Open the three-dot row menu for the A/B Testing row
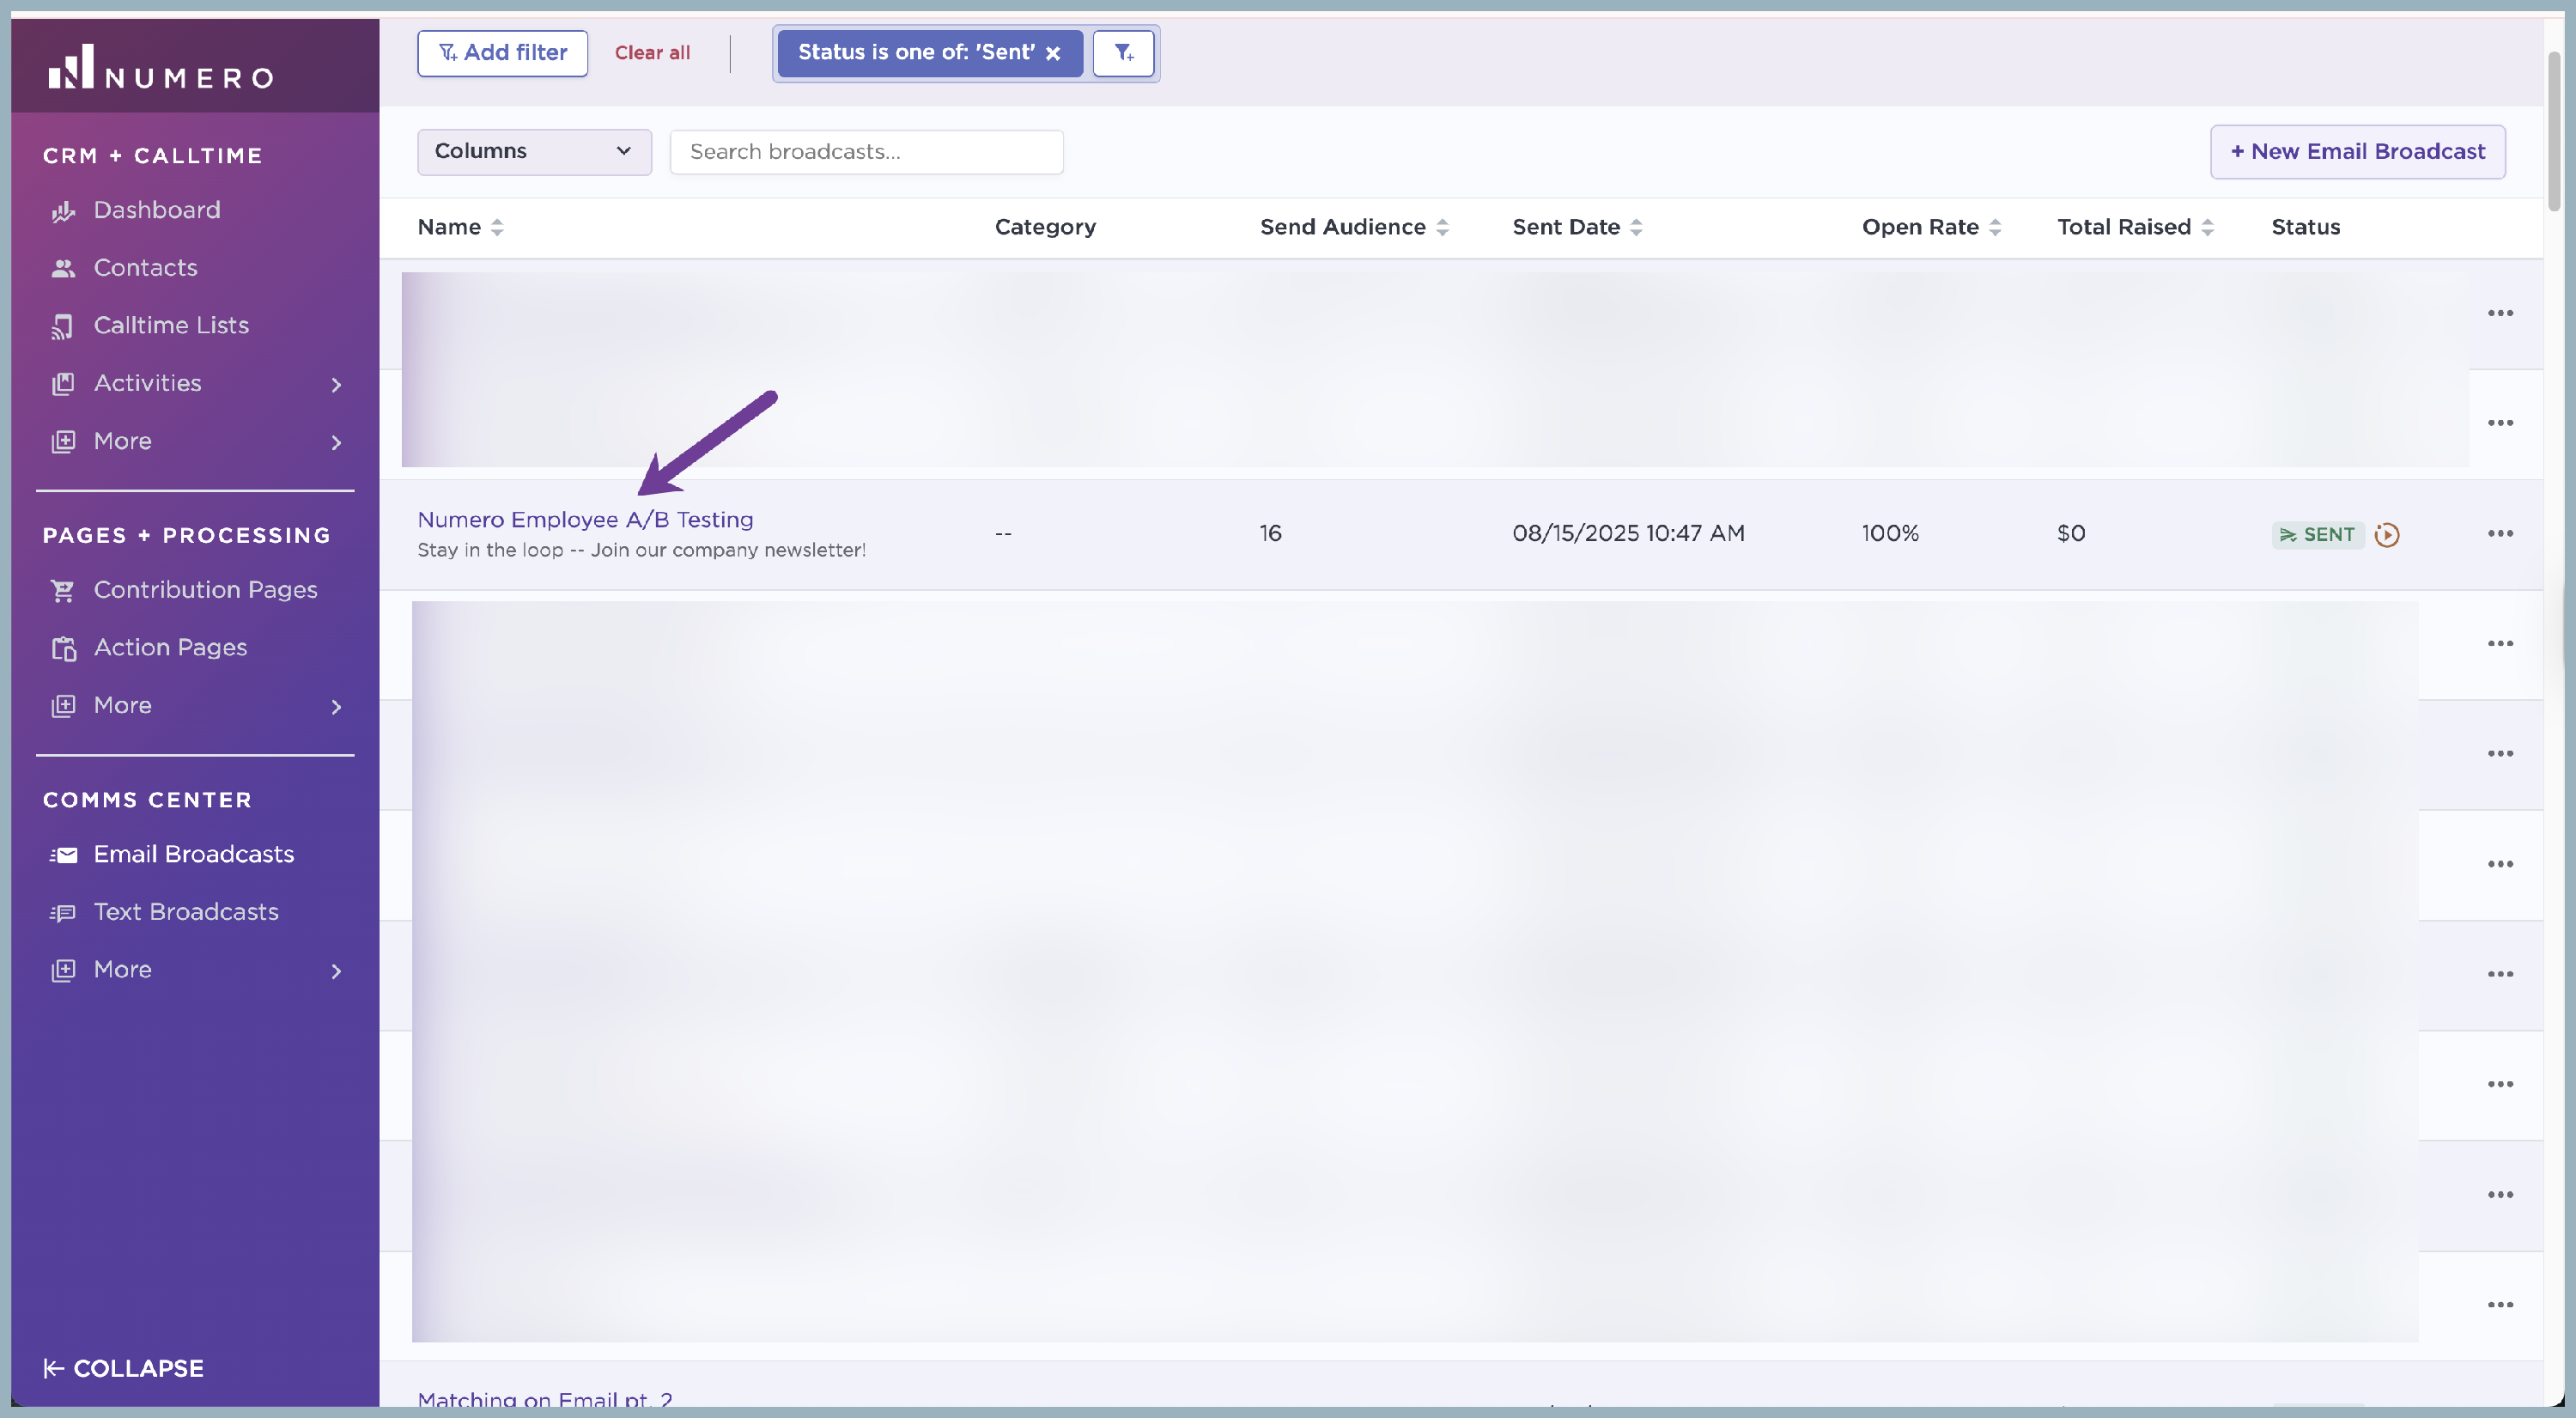The height and width of the screenshot is (1418, 2576). click(2500, 533)
